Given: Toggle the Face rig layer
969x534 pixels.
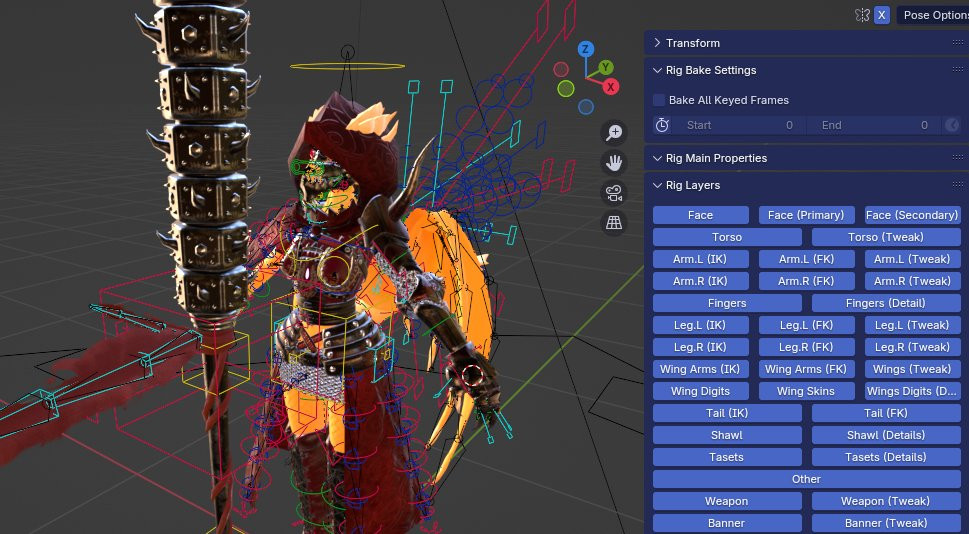Looking at the screenshot, I should 701,215.
